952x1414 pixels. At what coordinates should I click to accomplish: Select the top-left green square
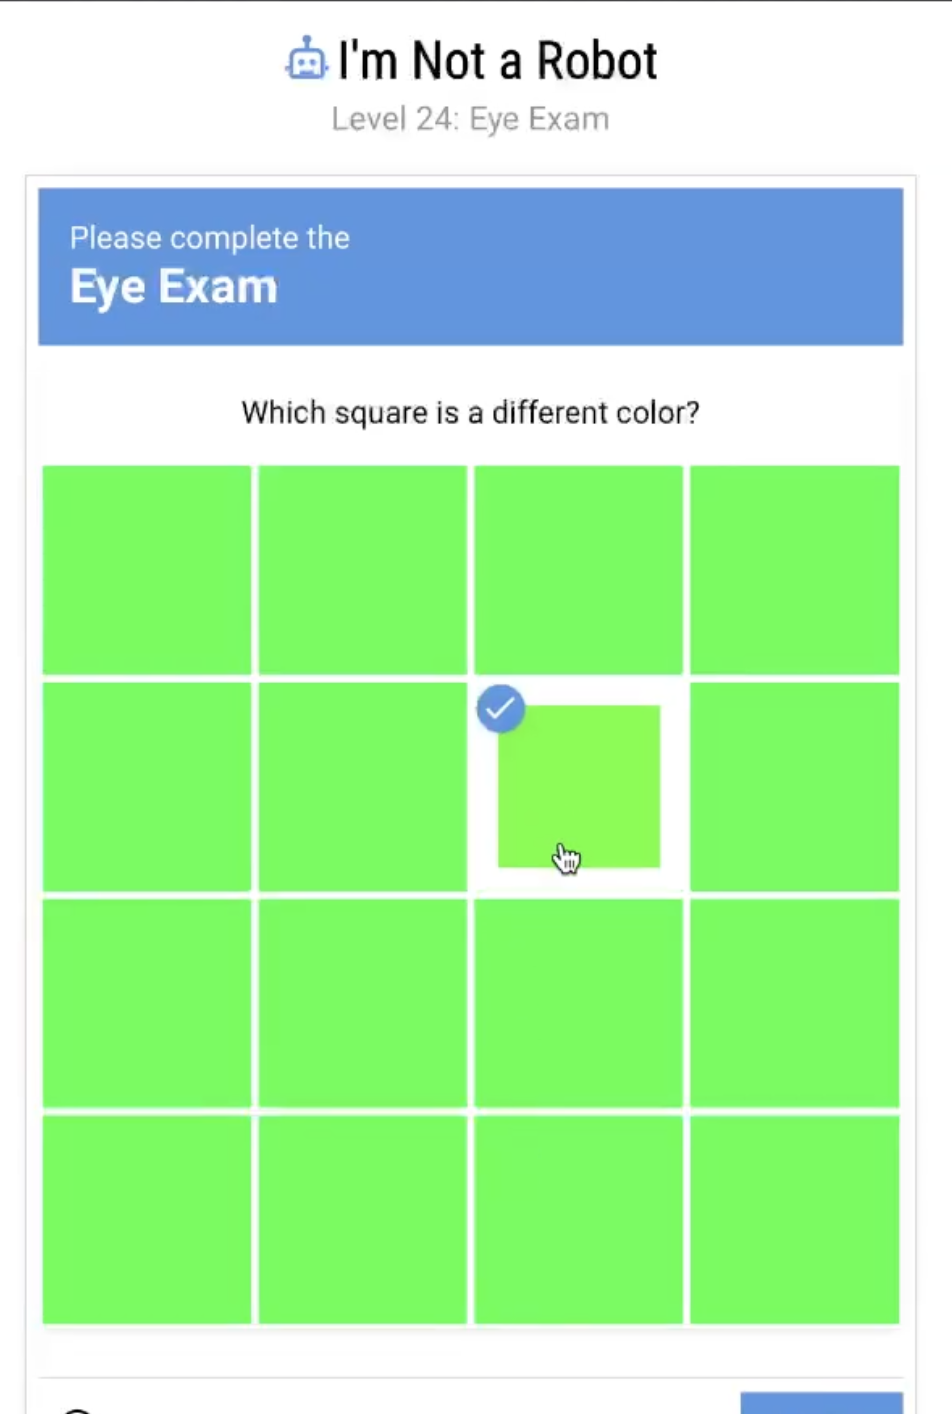point(147,570)
